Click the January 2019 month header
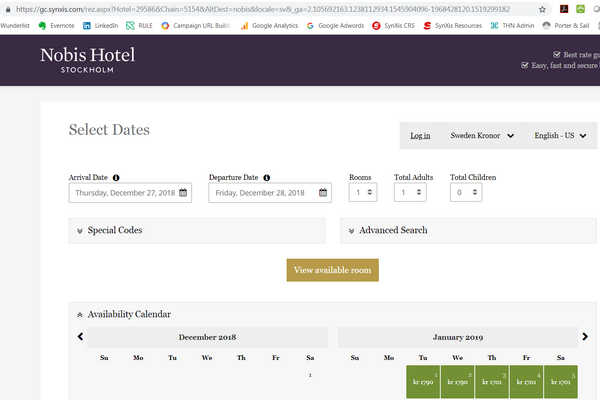Screen dimensions: 600x400 pos(458,337)
